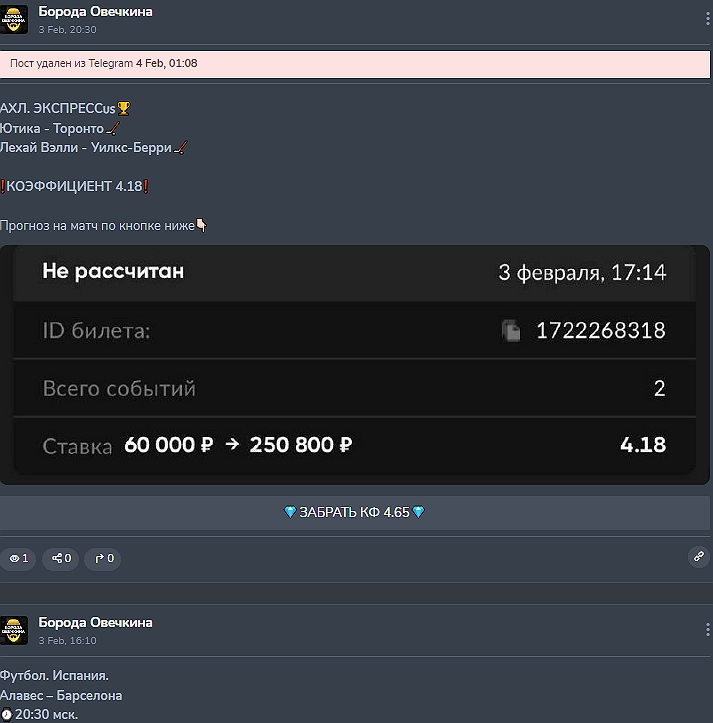Click the text Алавес – Барселона

pos(61,696)
